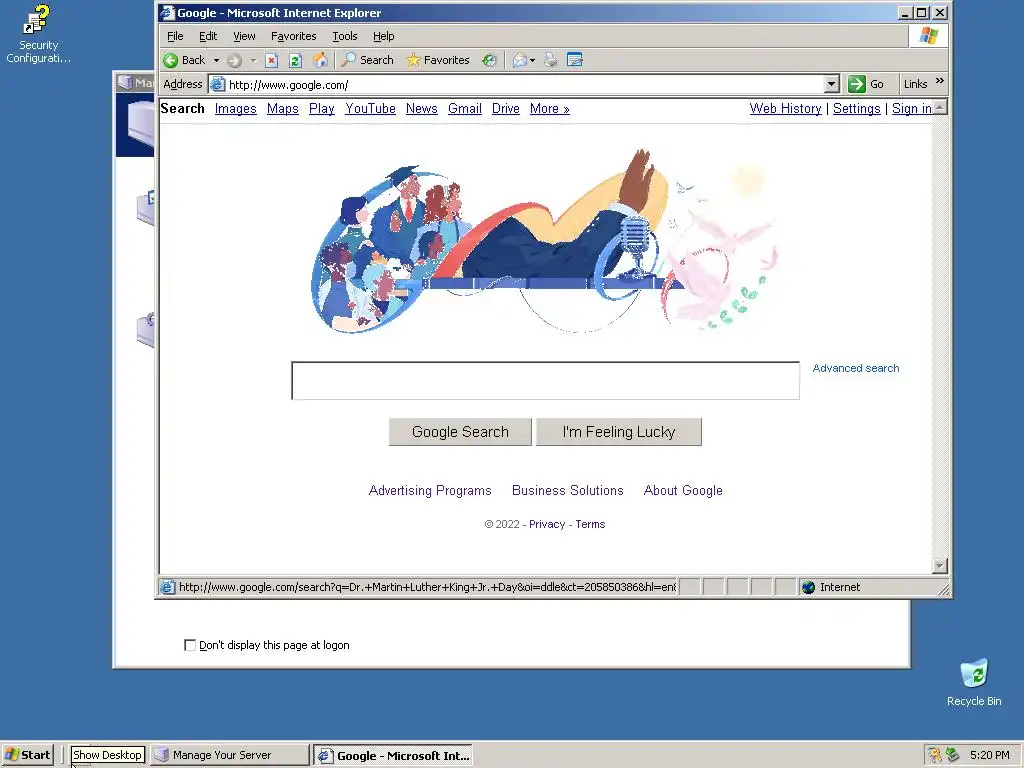
Task: Click the Forward navigation arrow
Action: pos(234,61)
